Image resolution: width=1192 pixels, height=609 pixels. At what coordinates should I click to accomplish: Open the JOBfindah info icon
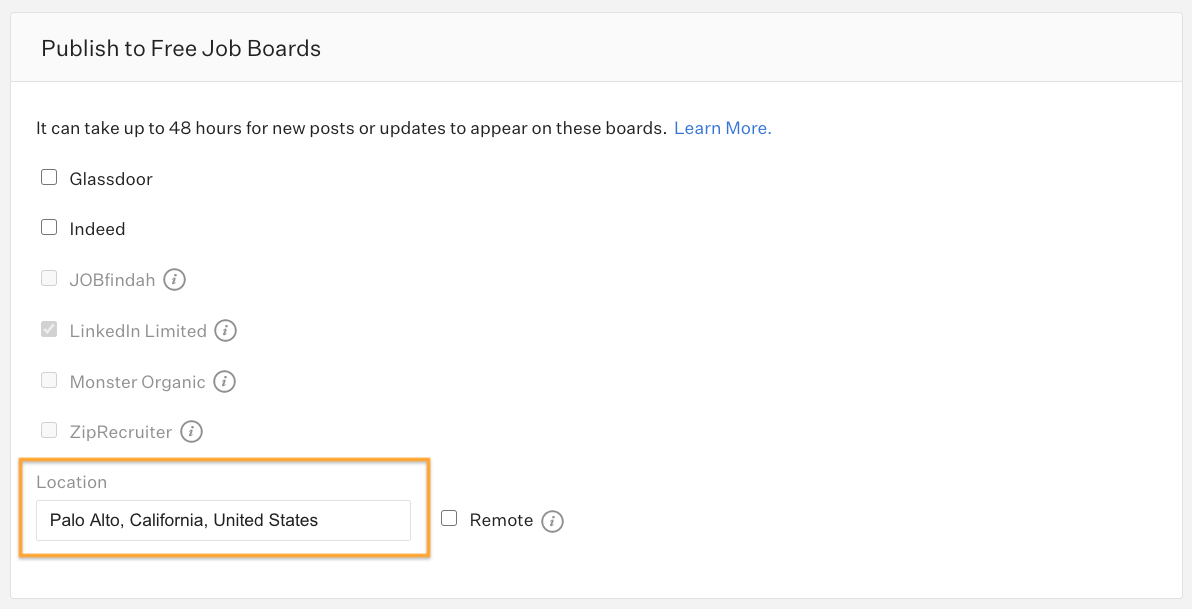[174, 280]
